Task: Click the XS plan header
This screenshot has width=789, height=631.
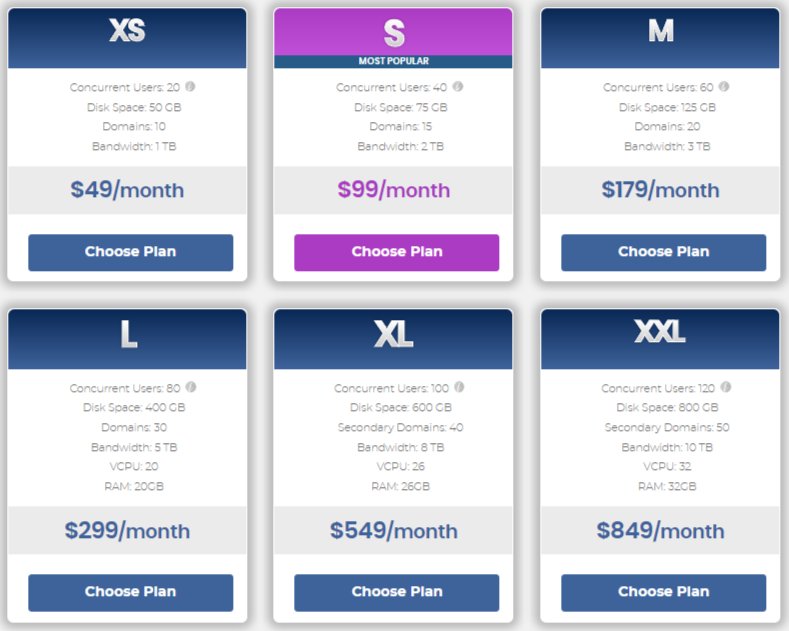Action: (x=127, y=38)
